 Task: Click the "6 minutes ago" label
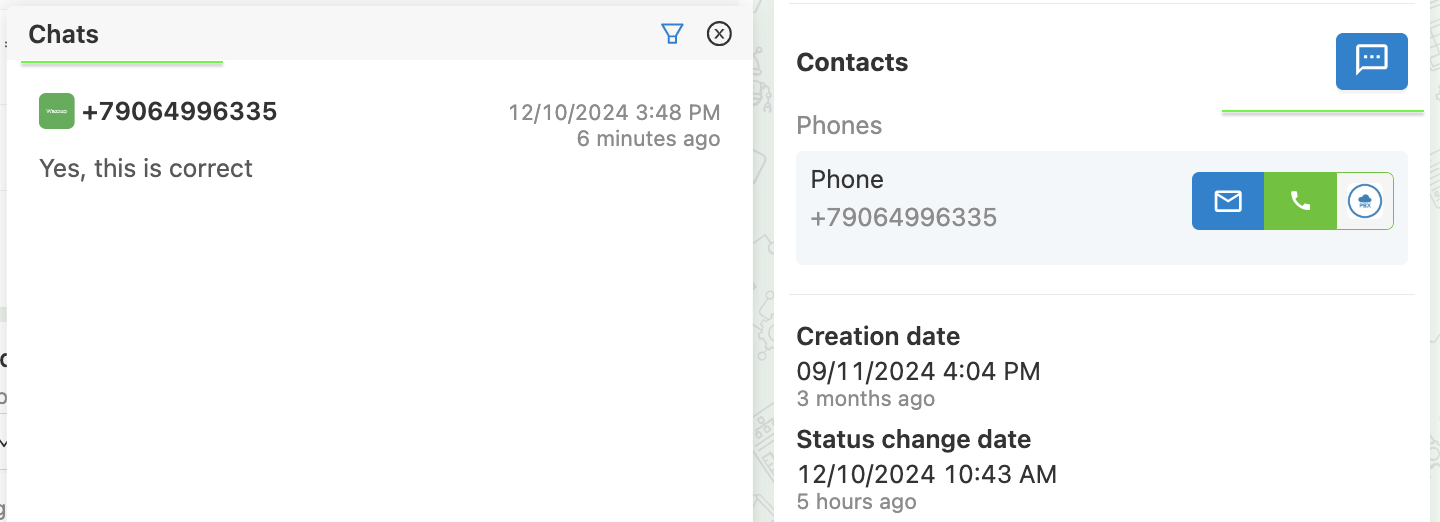click(648, 138)
